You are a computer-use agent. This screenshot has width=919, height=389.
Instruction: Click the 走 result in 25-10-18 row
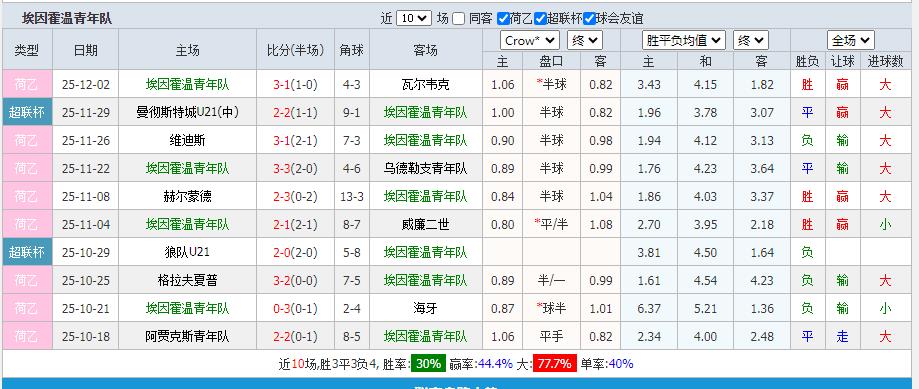[843, 337]
